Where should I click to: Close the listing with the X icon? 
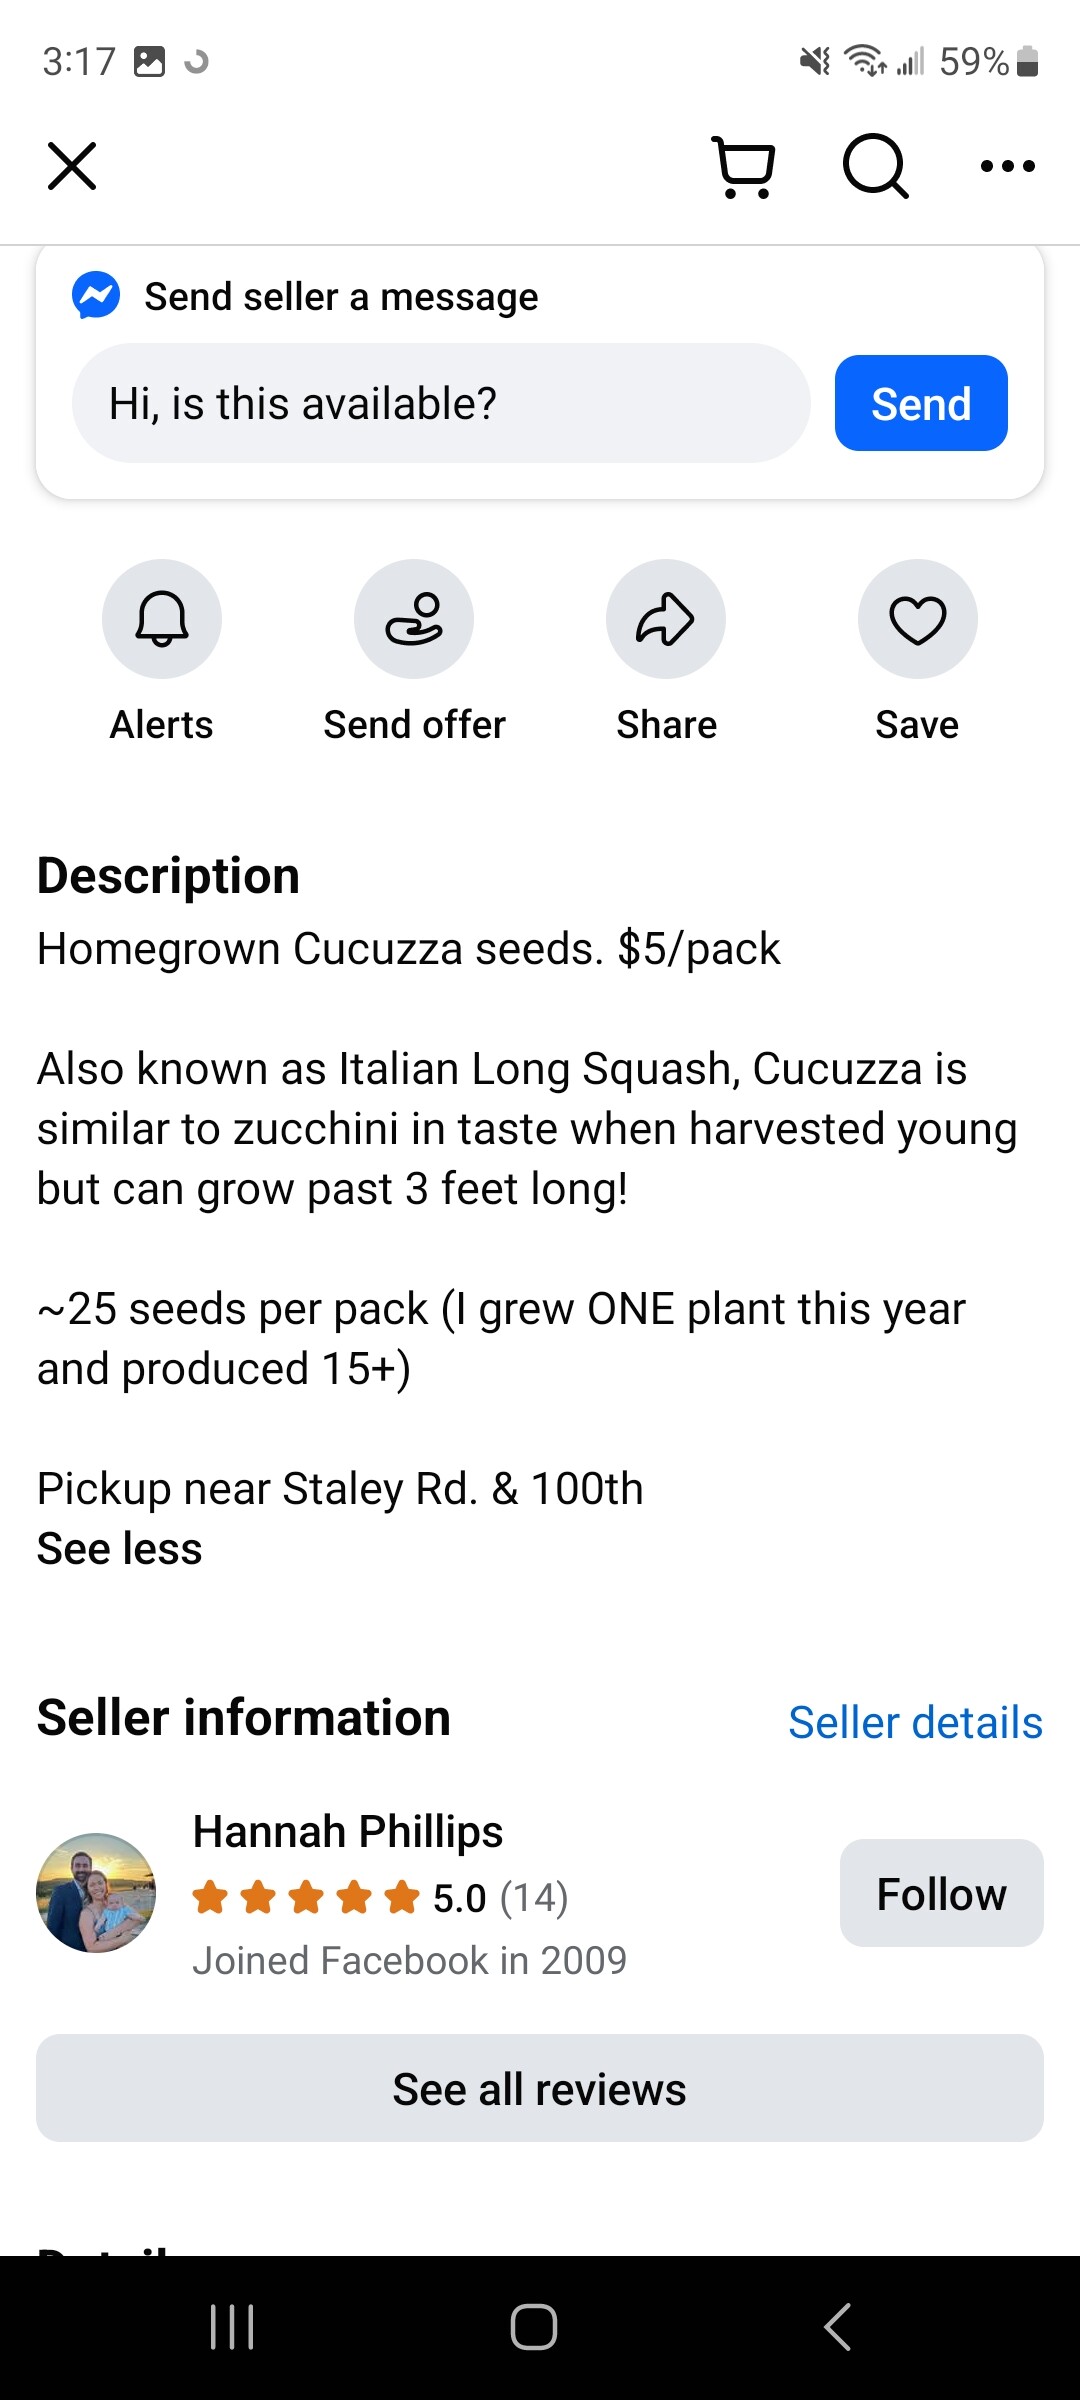point(72,166)
